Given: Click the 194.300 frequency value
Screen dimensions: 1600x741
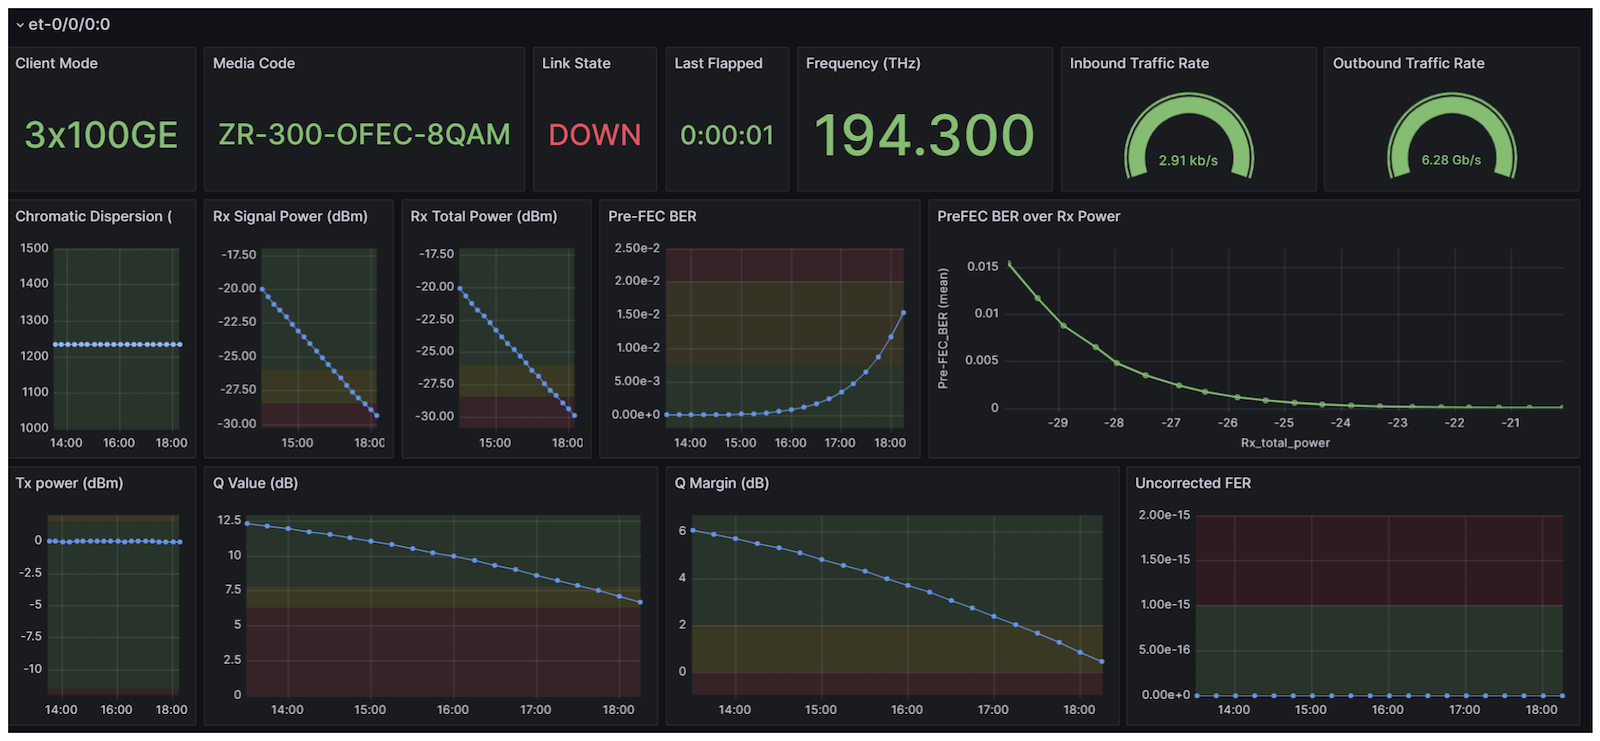Looking at the screenshot, I should (x=924, y=135).
